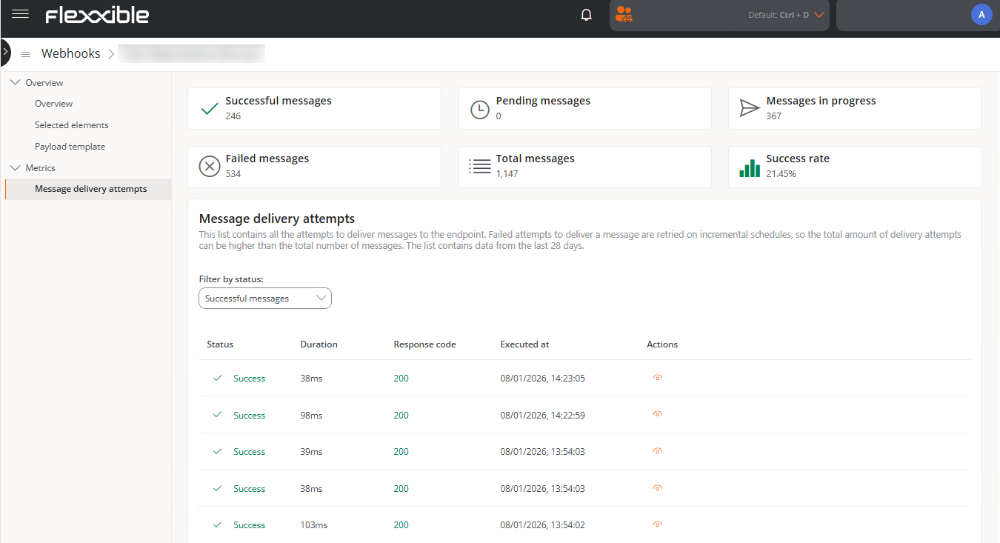
Task: Collapse the Metrics tree section
Action: (15, 168)
